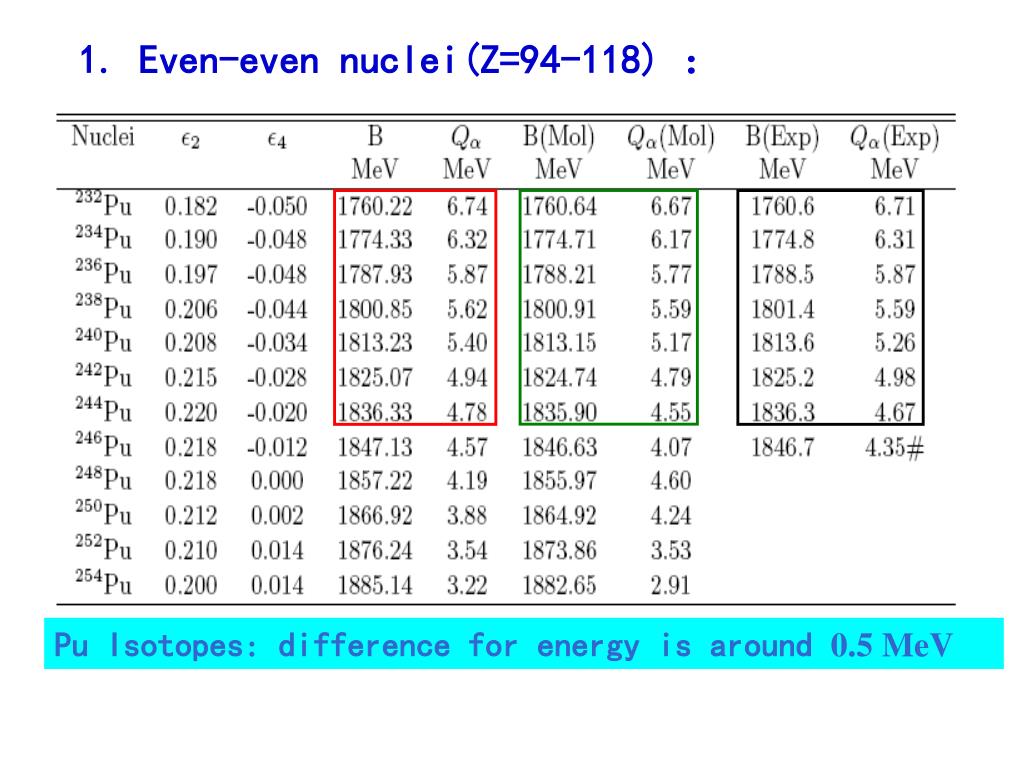Click the Qα value 3.22
Viewport: 1024px width, 768px height.
[x=467, y=585]
